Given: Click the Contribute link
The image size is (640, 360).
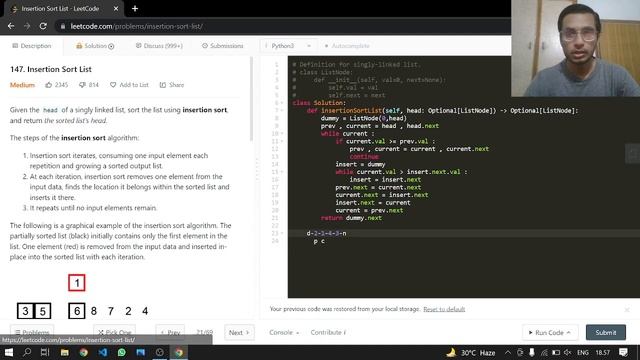Looking at the screenshot, I should (x=328, y=332).
